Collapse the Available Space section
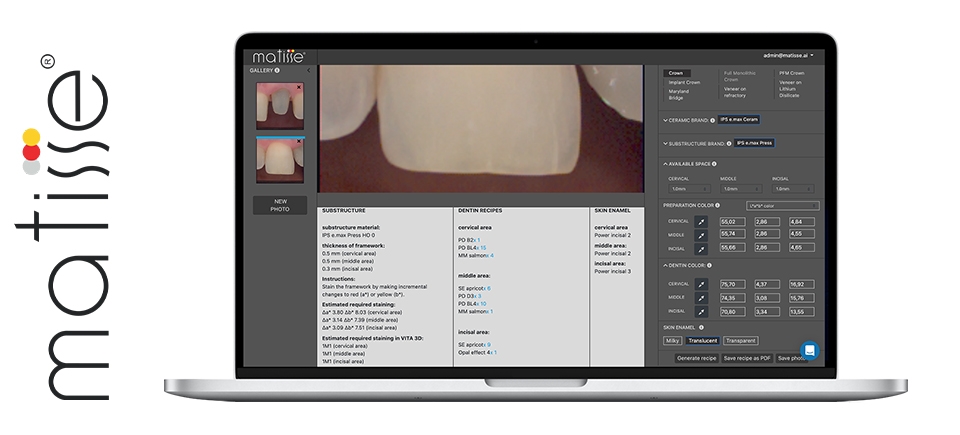Screen dimensions: 960x435 pyautogui.click(x=666, y=164)
